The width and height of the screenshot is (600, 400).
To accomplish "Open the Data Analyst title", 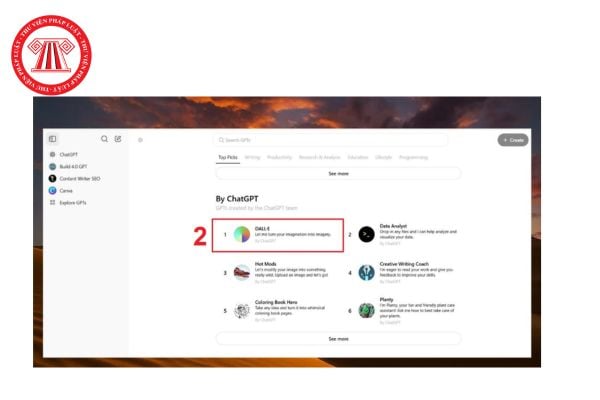I will (x=393, y=226).
